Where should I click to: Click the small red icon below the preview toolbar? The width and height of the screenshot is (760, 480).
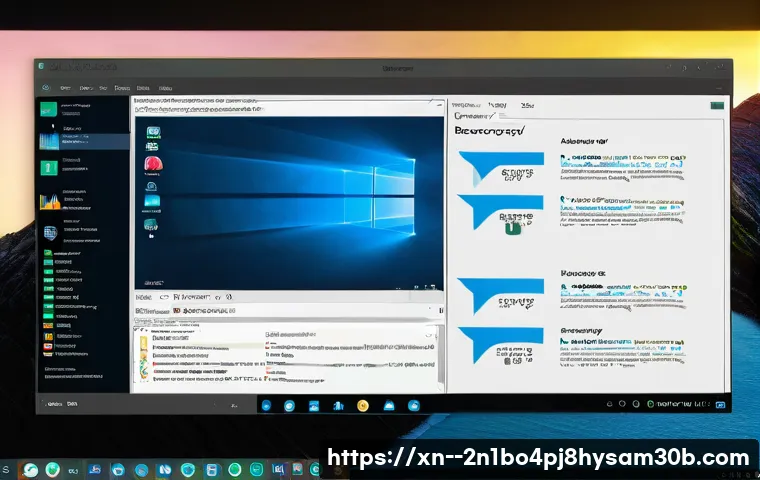tap(177, 310)
